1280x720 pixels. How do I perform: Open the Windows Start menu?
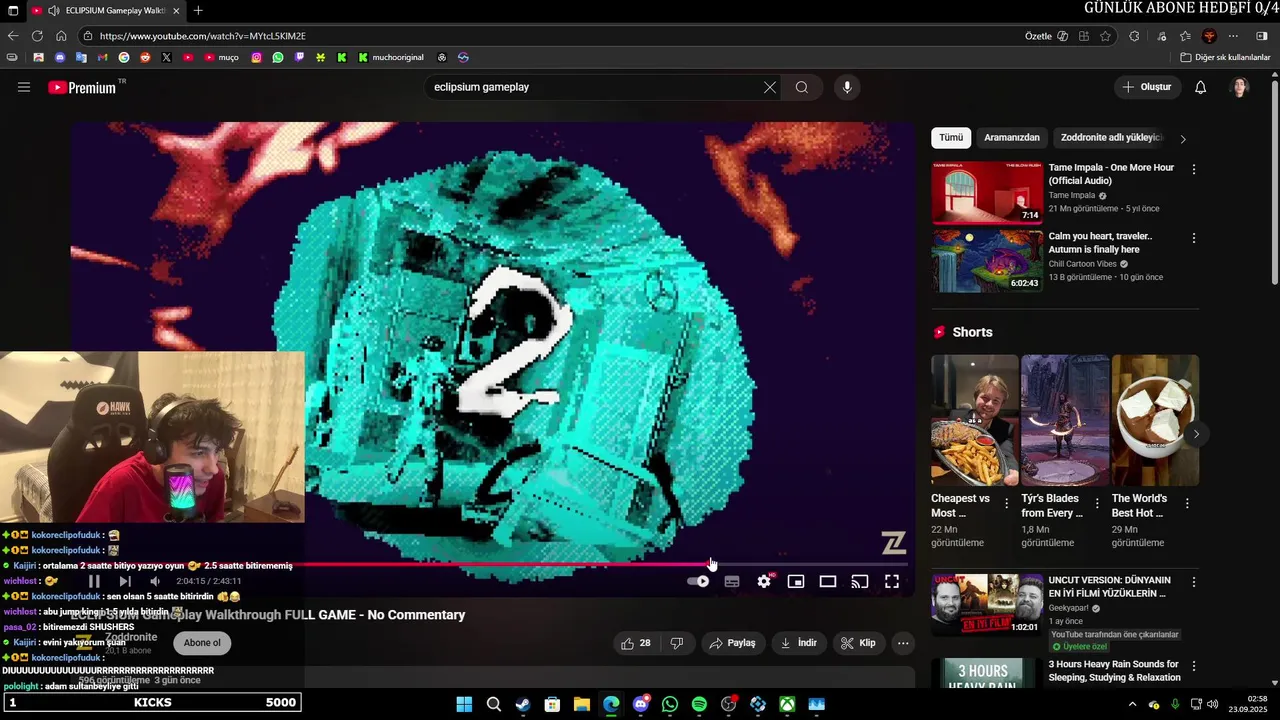point(465,704)
